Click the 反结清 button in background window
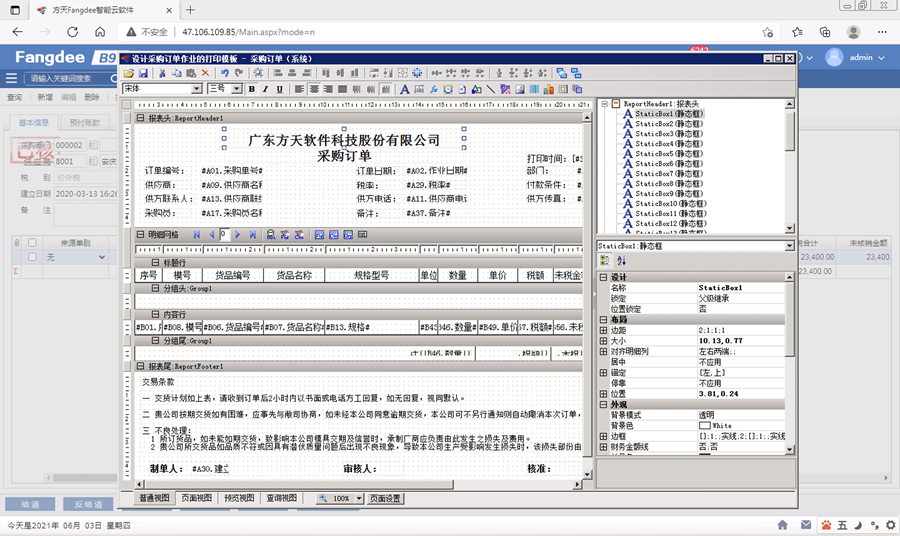The image size is (900, 536). (x=88, y=504)
